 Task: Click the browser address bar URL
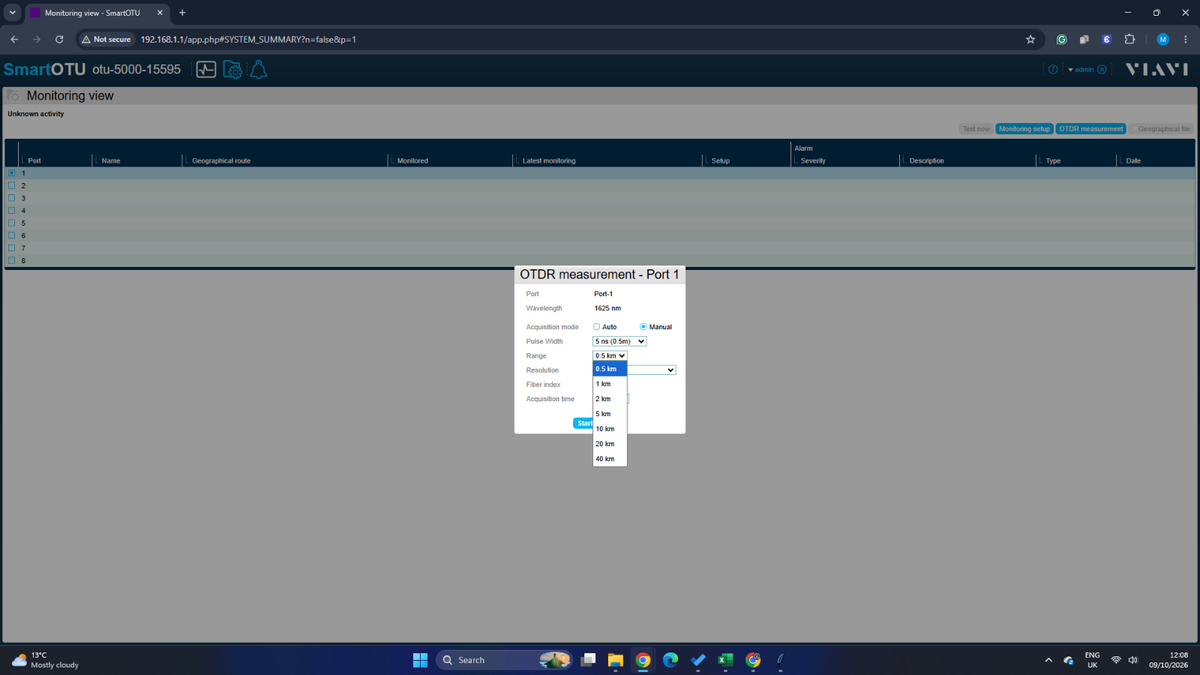[249, 40]
